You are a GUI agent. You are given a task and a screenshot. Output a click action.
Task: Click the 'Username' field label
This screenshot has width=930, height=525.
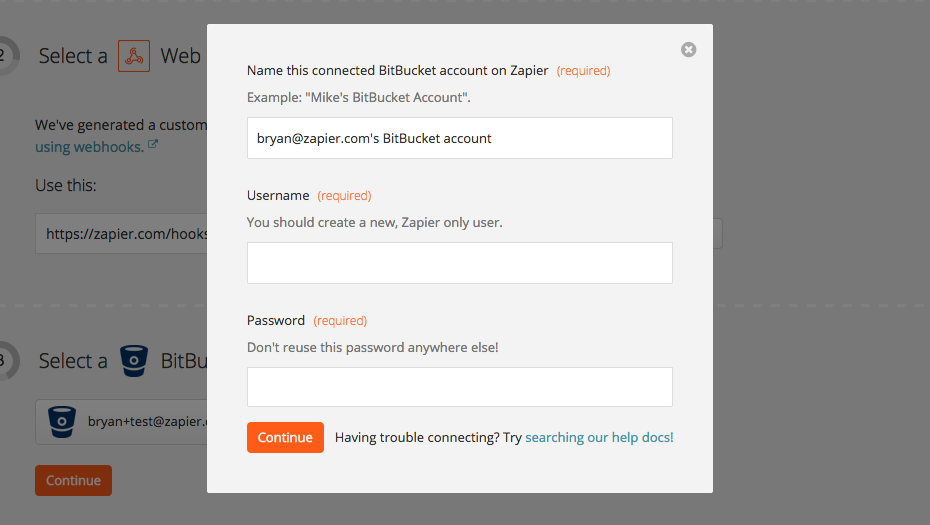click(x=278, y=195)
